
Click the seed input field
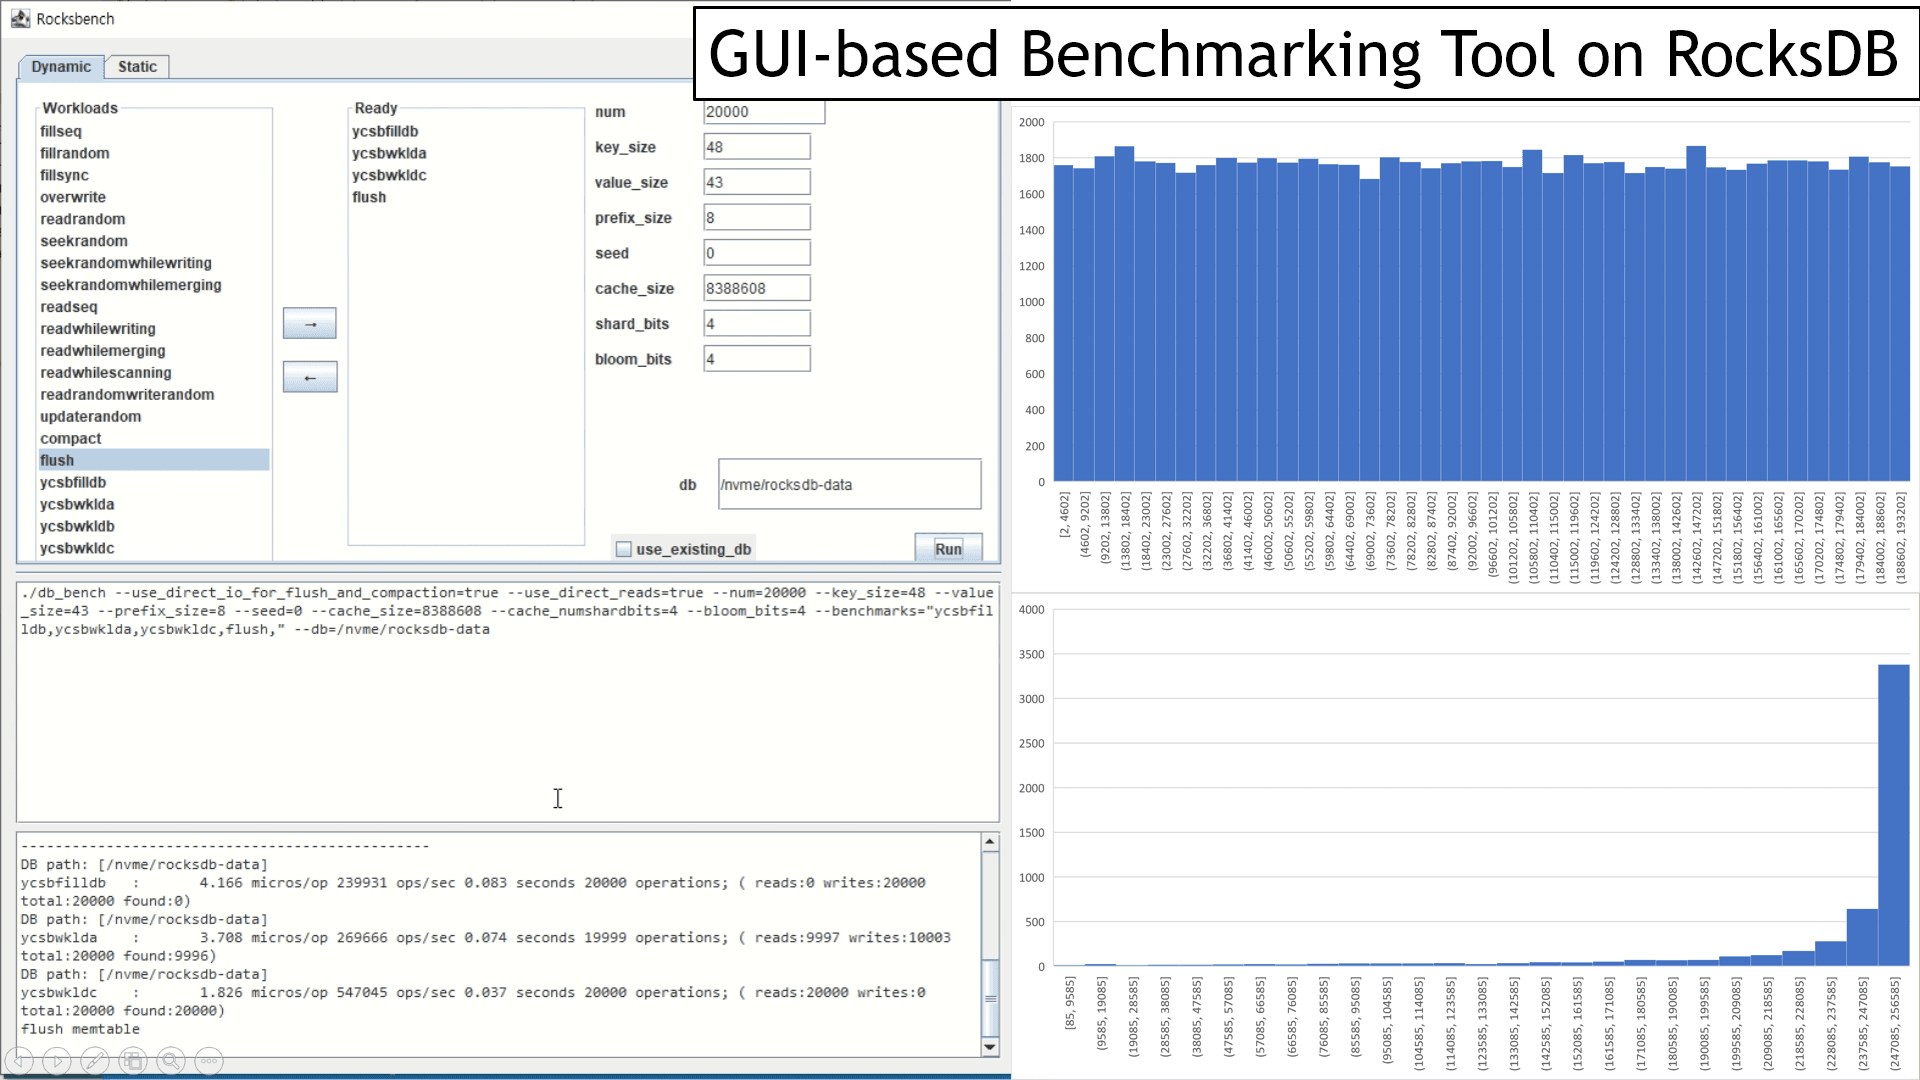[x=756, y=252]
